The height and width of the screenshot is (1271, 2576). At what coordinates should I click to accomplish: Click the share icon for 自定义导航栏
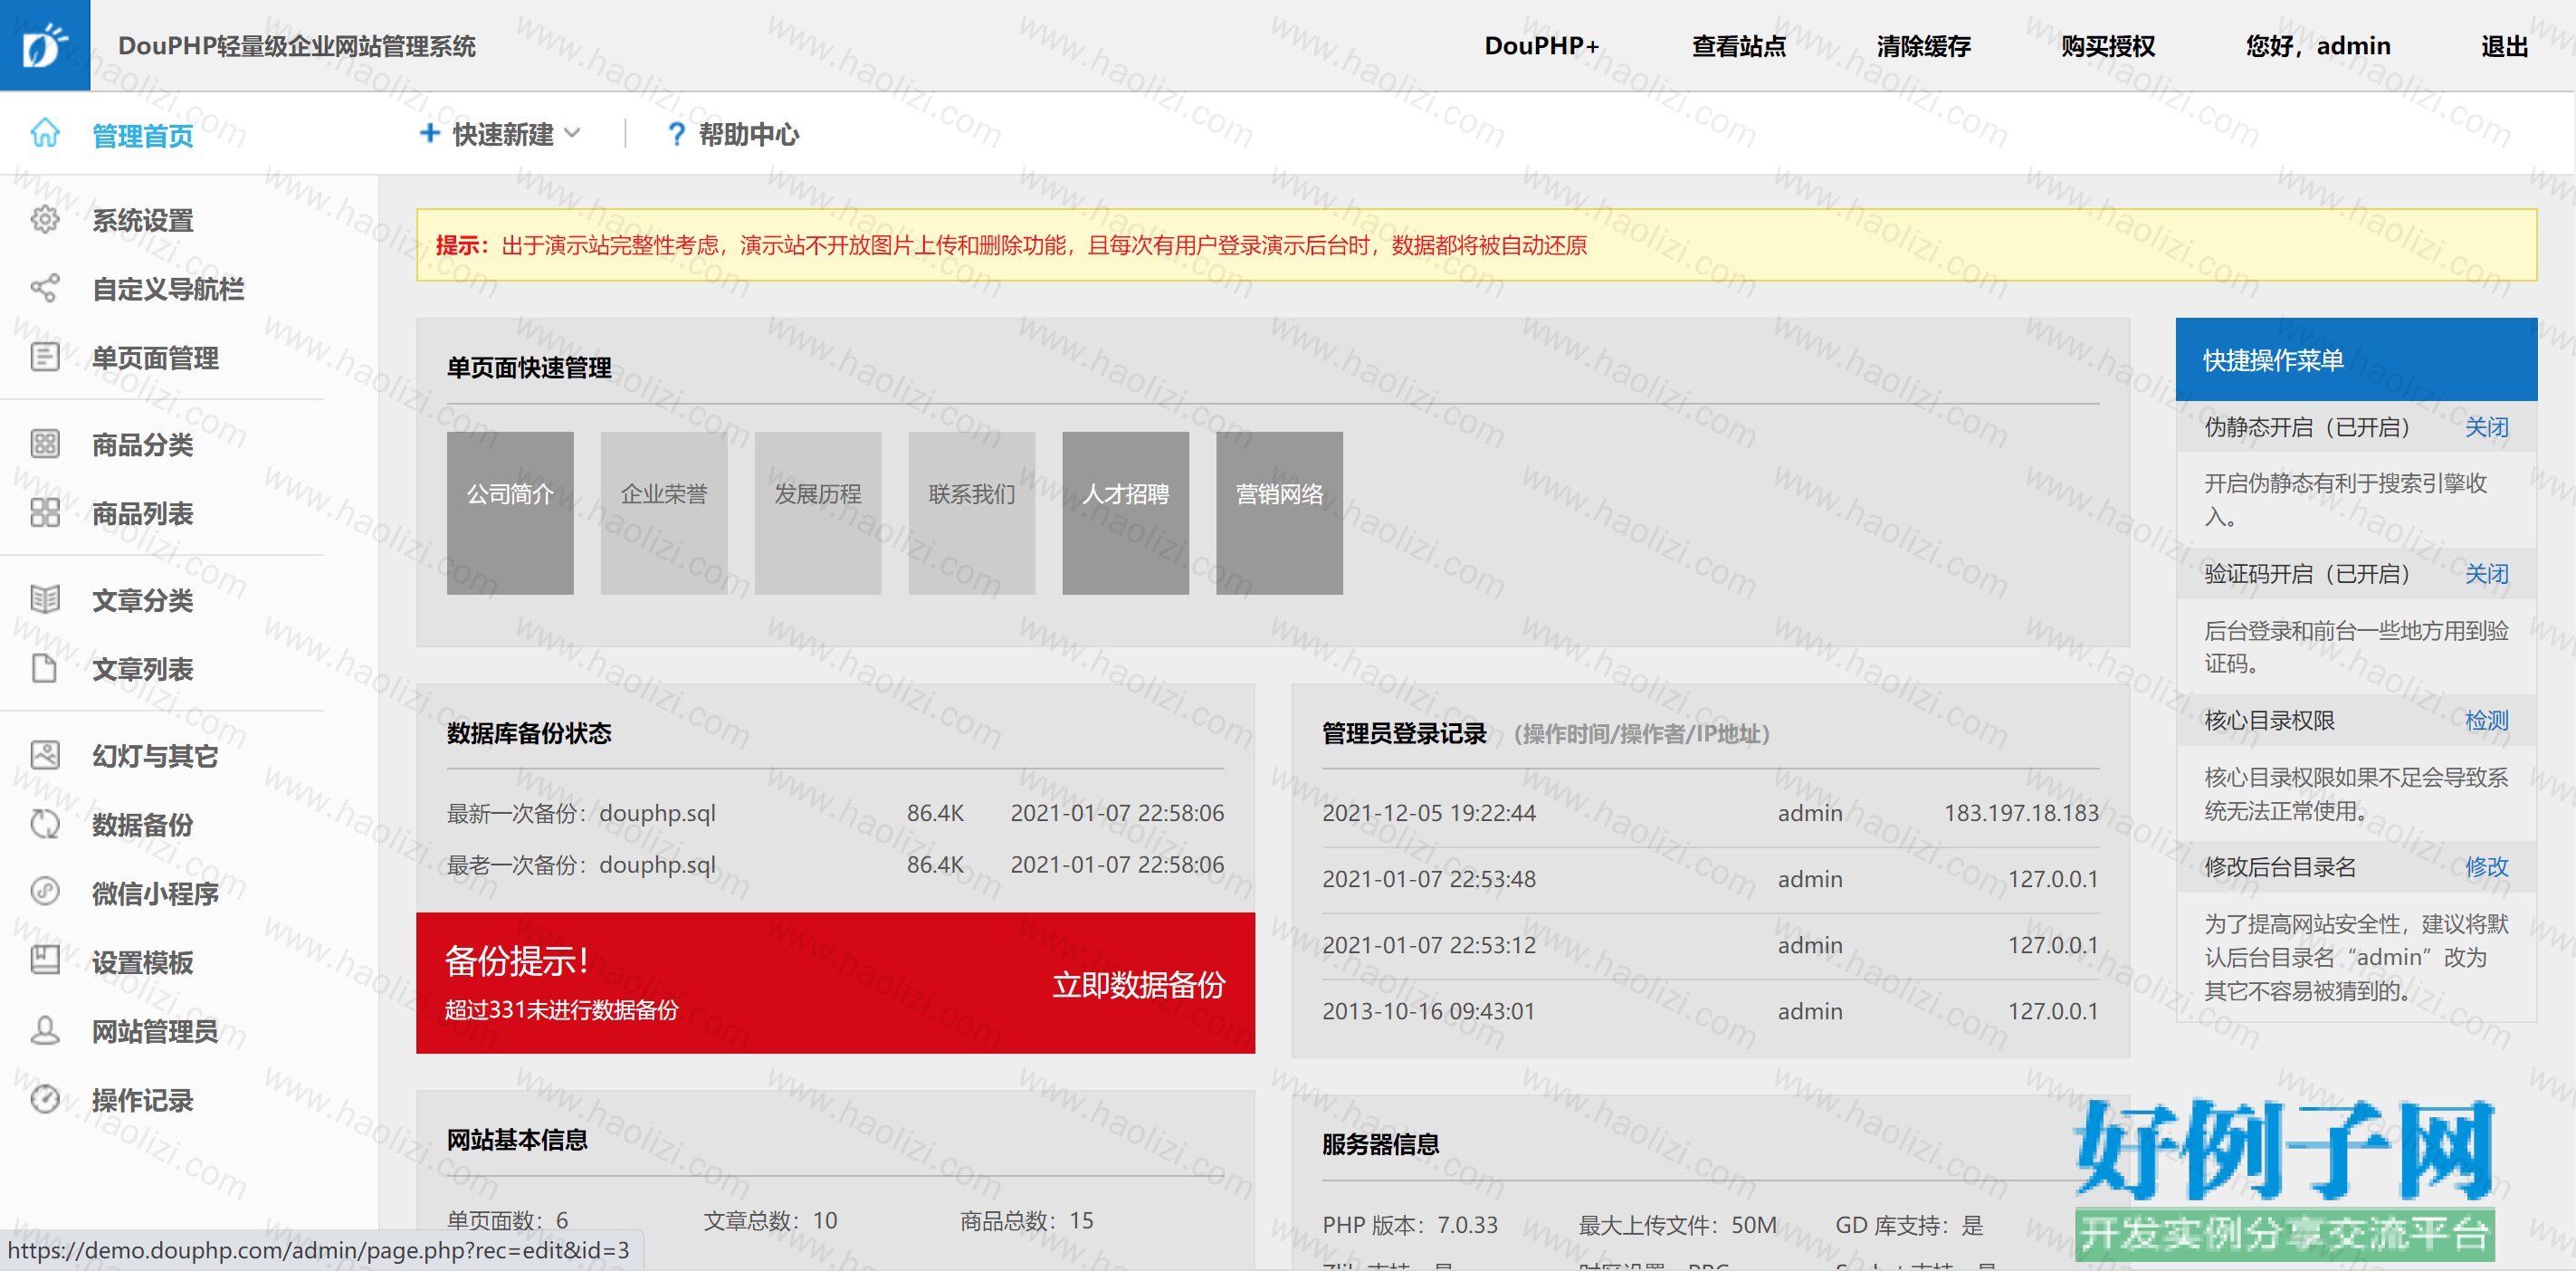[x=45, y=288]
